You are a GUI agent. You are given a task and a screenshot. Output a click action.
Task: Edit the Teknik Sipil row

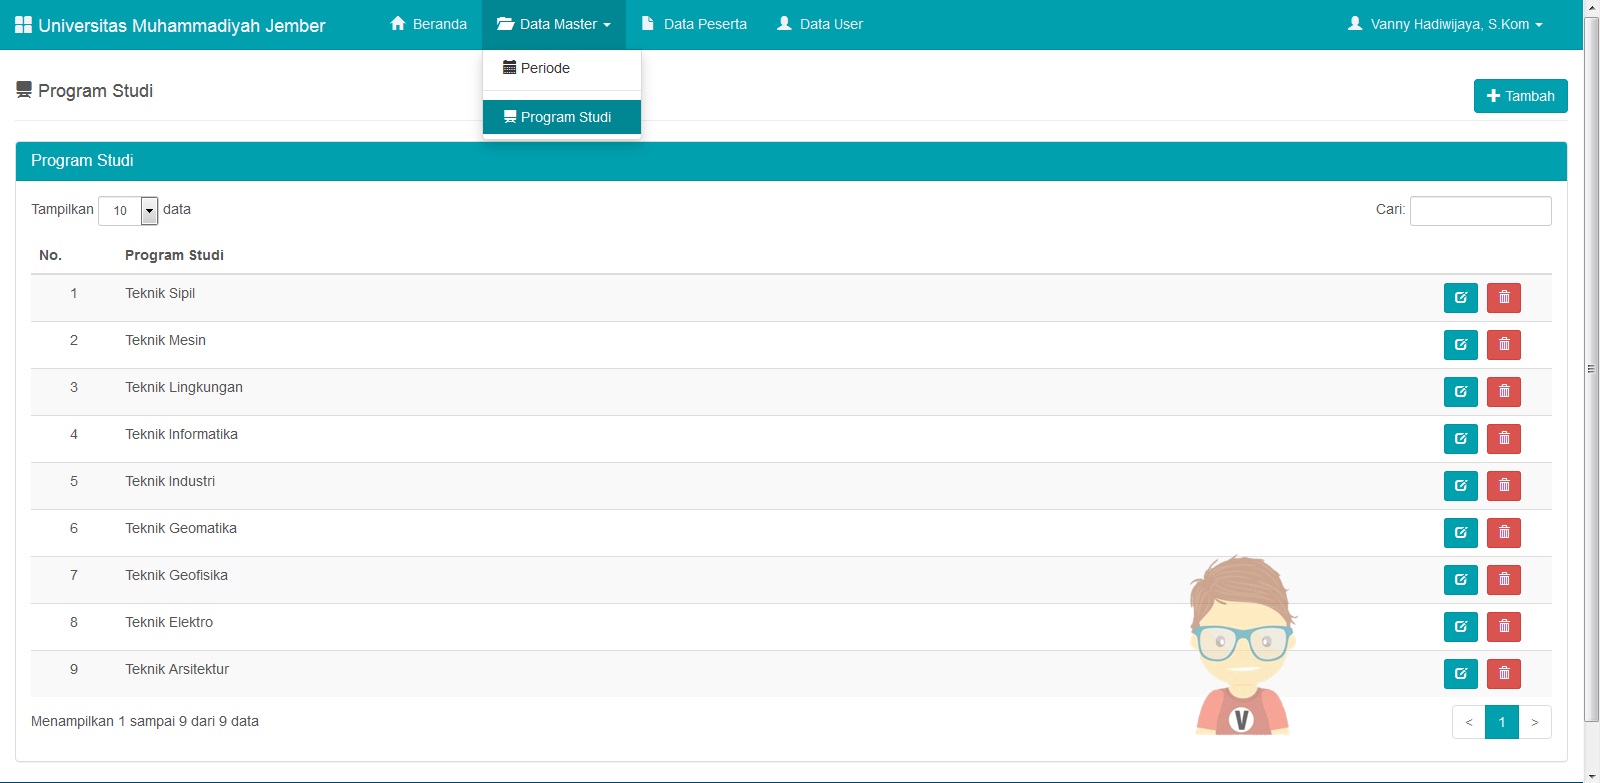(1460, 298)
